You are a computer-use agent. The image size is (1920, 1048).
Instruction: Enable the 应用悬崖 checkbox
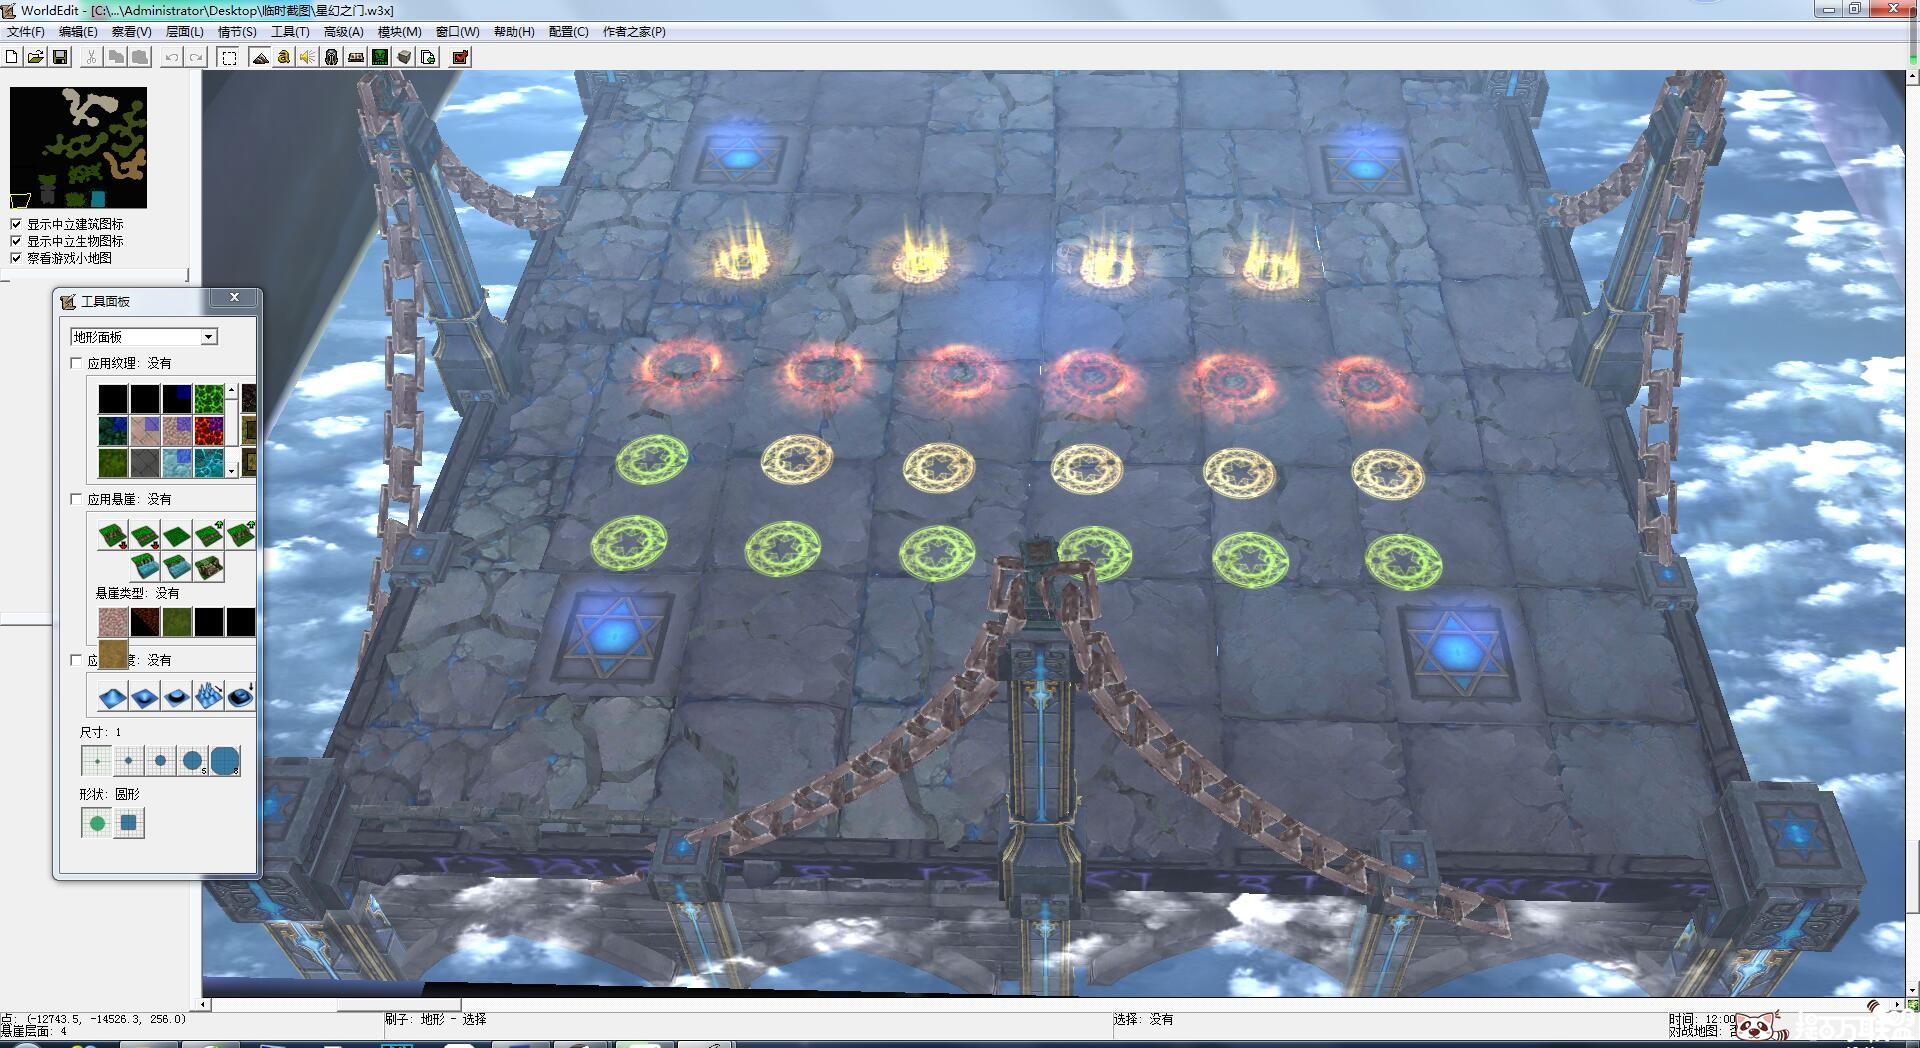tap(77, 499)
